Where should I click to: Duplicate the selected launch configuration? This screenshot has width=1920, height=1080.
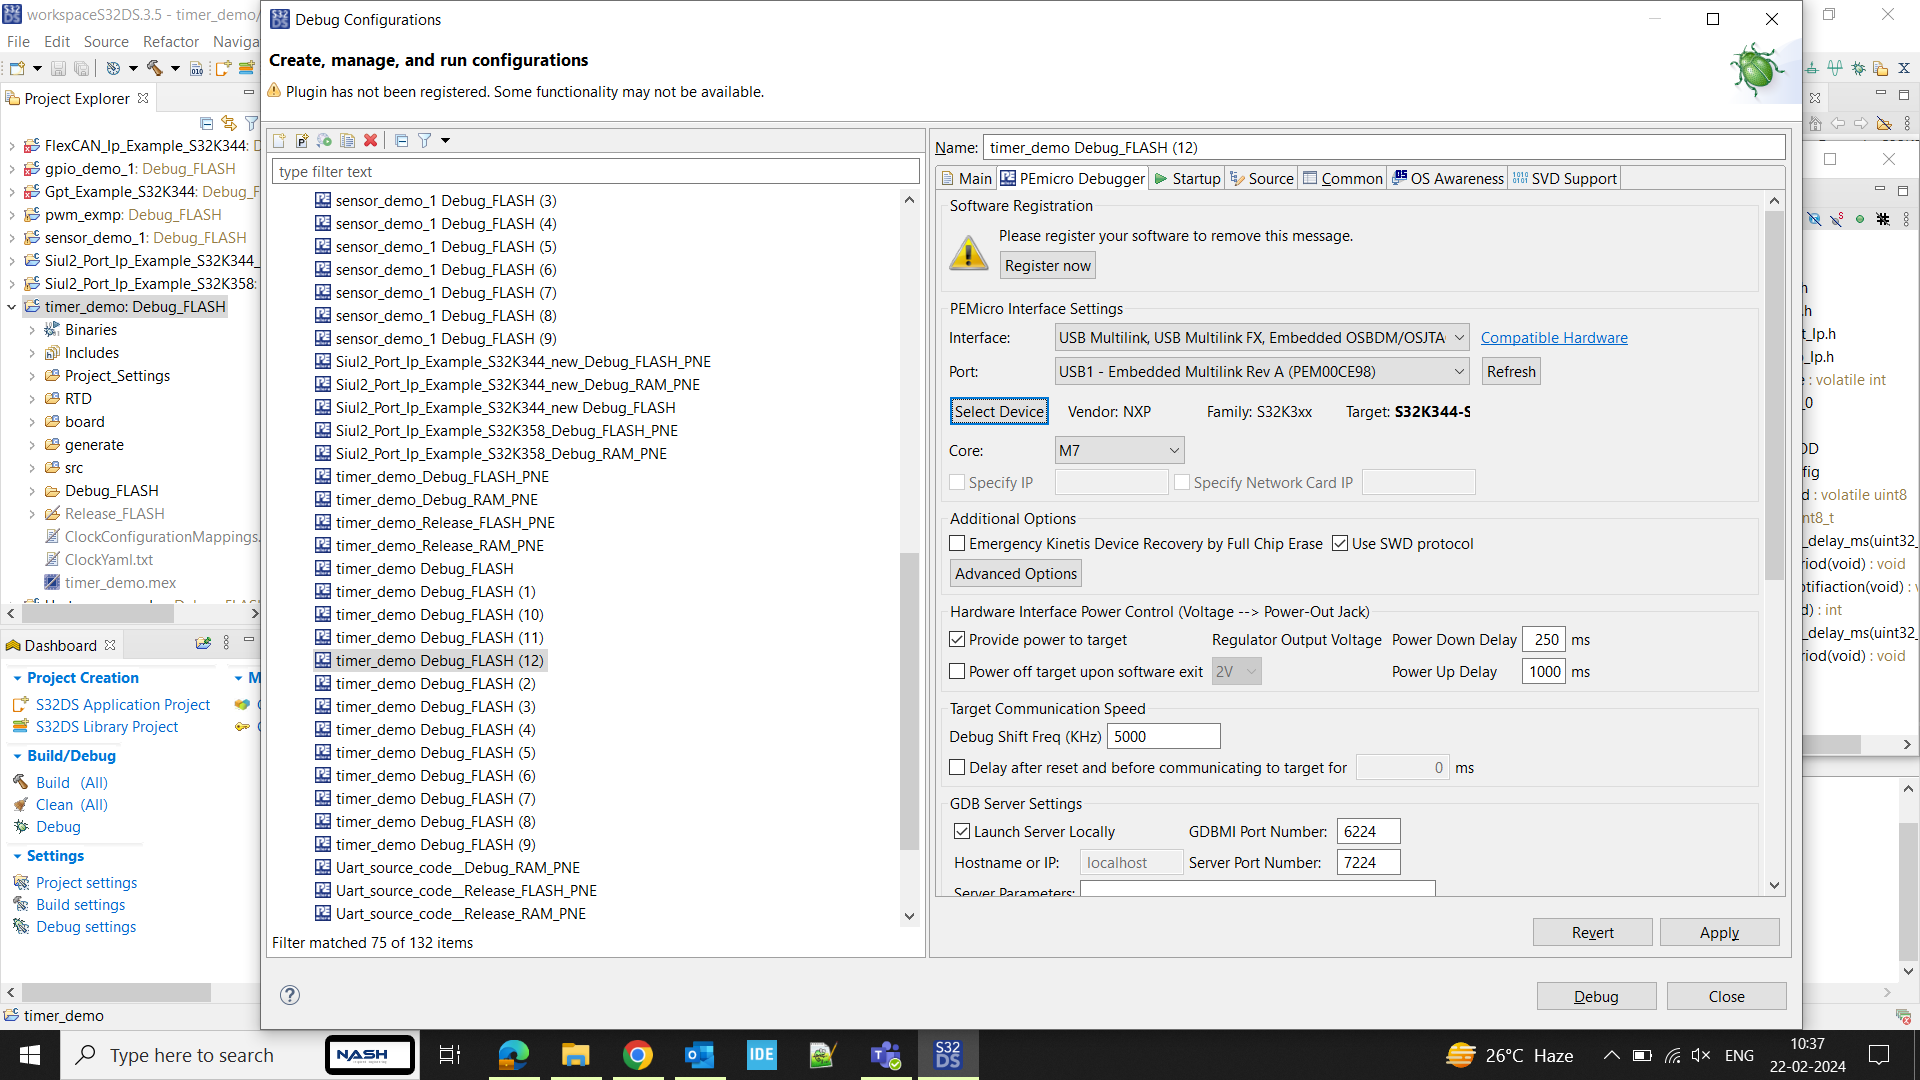coord(347,141)
